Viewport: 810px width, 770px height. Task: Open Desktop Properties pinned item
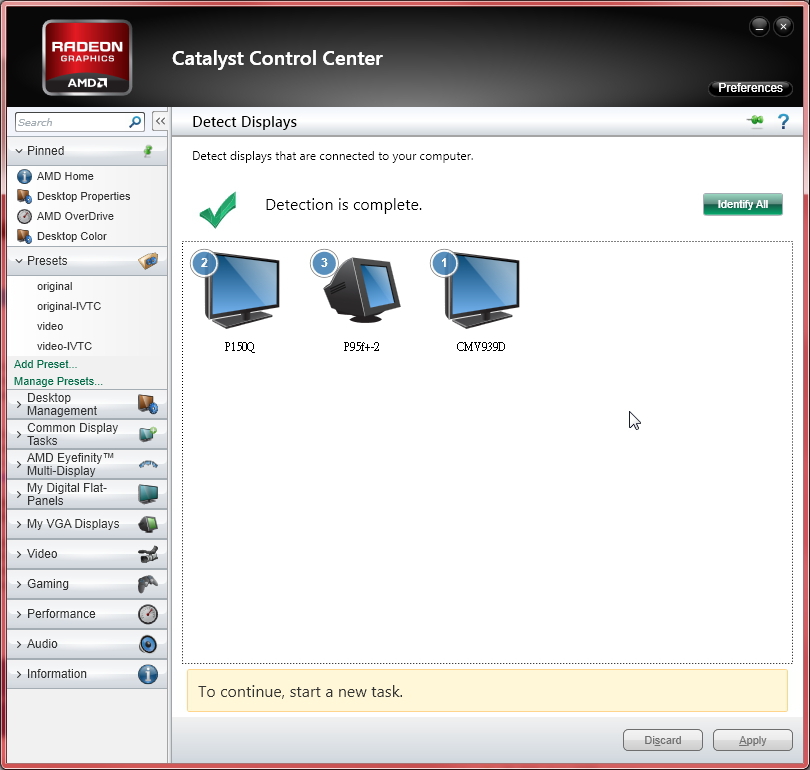(x=84, y=196)
